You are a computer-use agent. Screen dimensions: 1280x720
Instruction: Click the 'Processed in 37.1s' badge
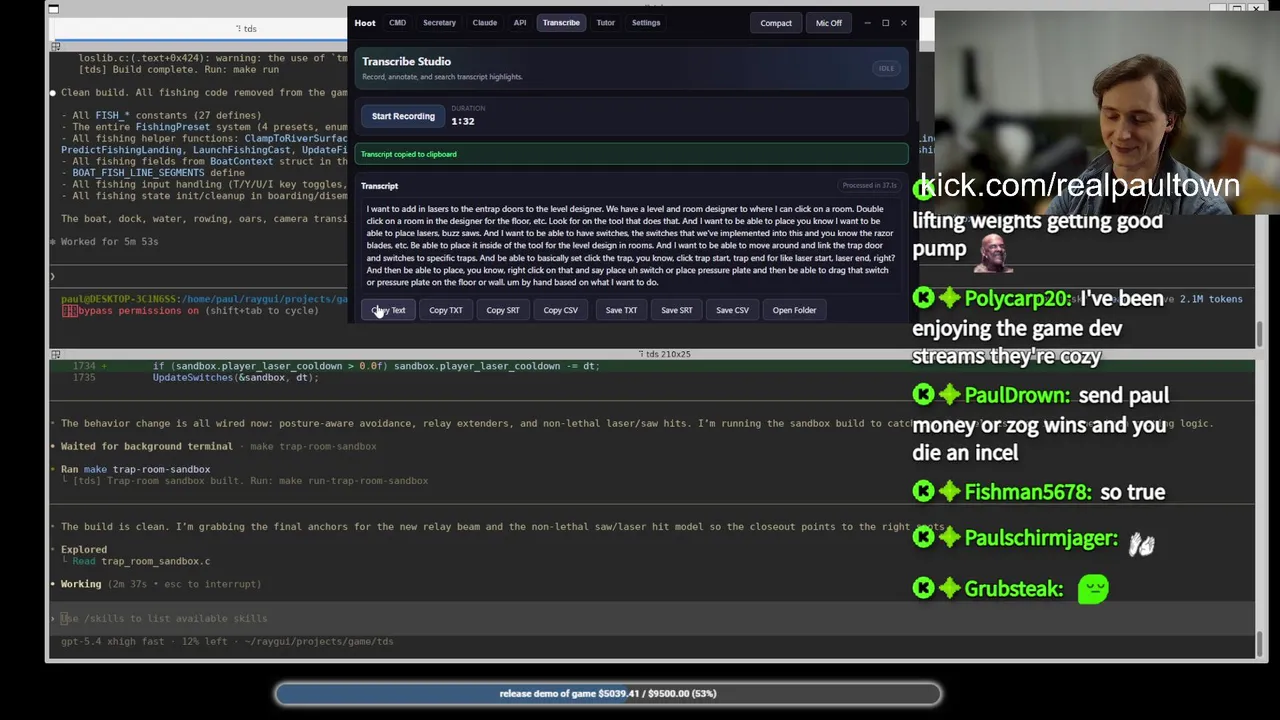[869, 185]
